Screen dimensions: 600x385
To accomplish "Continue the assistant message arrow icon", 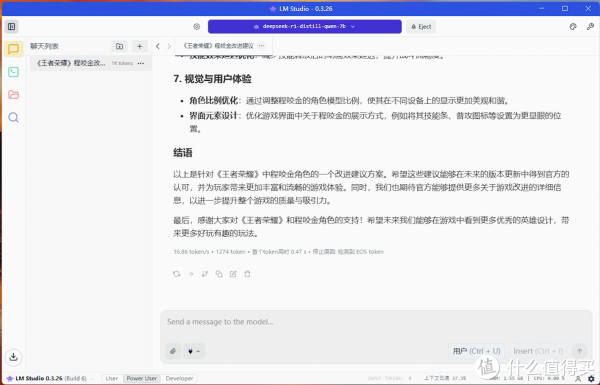I will (191, 274).
